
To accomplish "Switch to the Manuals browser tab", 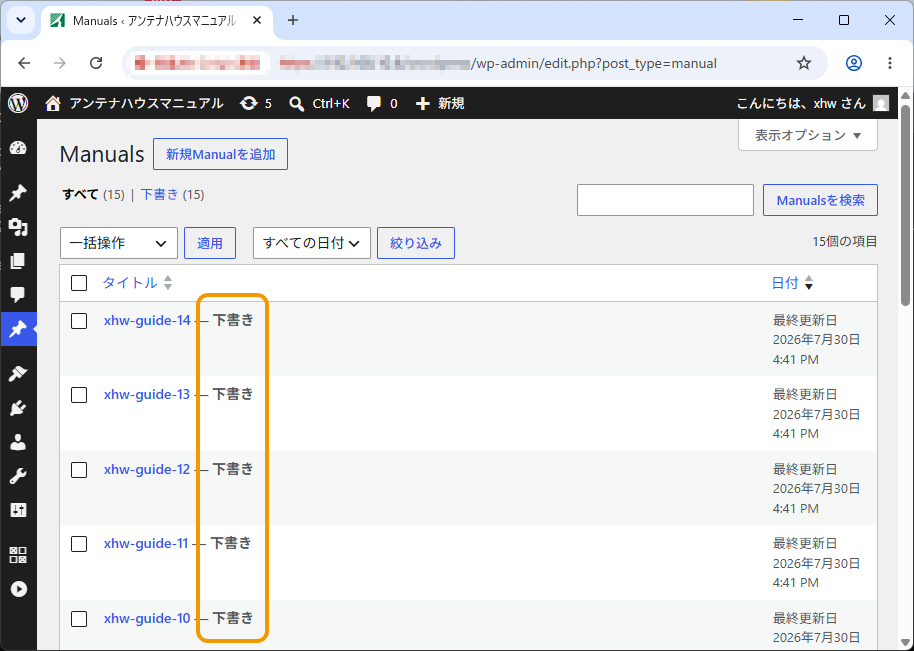I will click(154, 21).
